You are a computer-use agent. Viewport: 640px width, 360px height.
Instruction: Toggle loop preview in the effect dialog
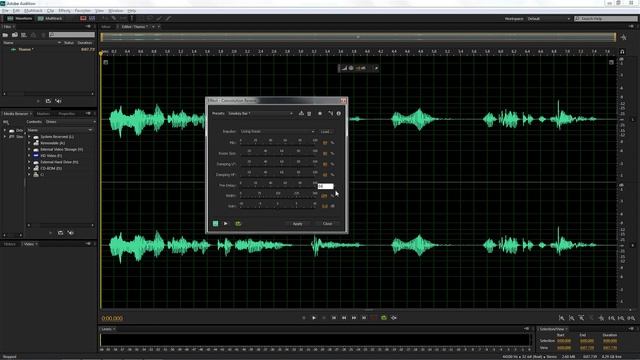pos(238,224)
